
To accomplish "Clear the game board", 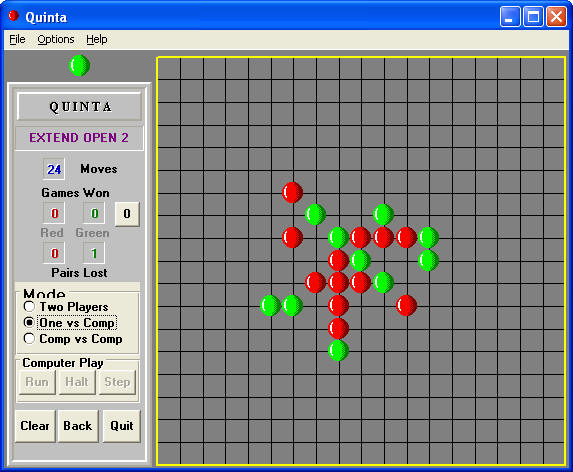I will [35, 426].
